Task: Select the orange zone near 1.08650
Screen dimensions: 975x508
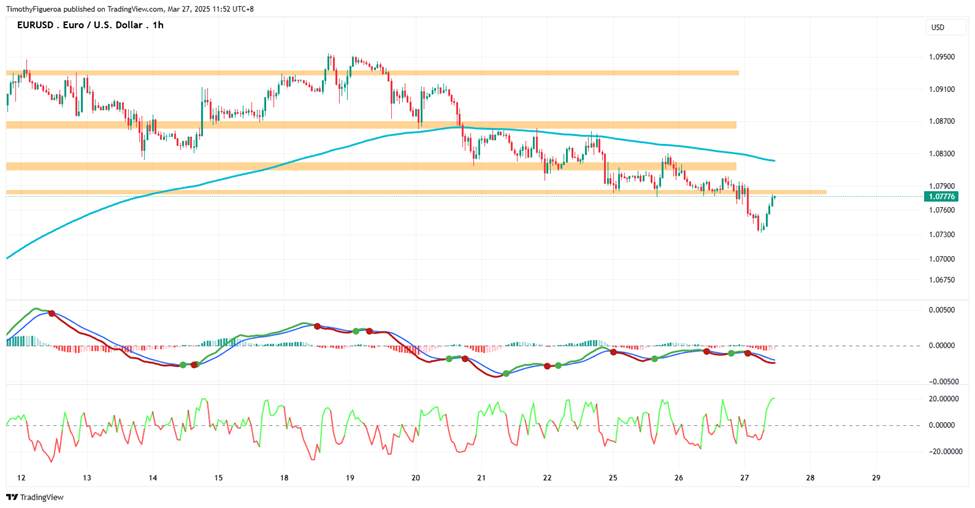Action: click(x=371, y=125)
